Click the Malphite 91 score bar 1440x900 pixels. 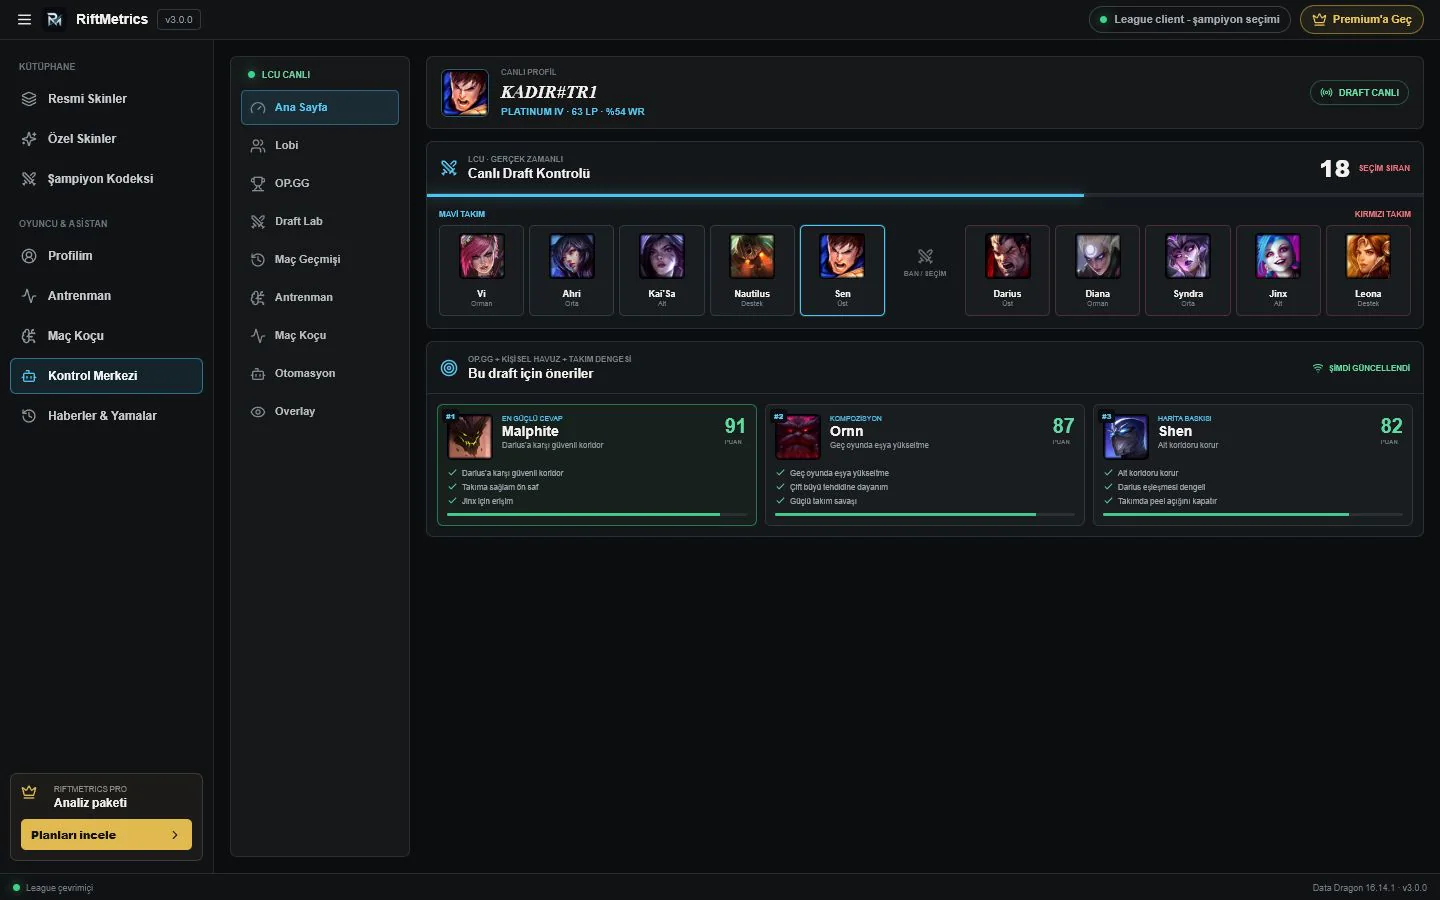(597, 515)
